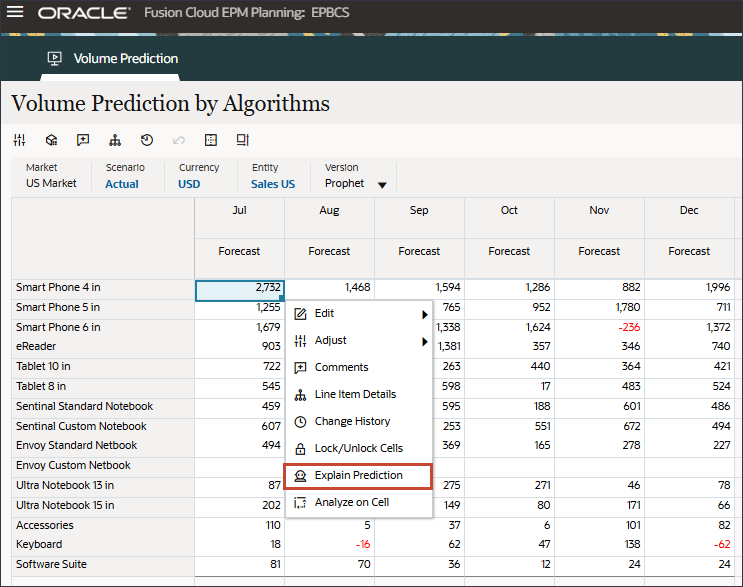Viewport: 743px width, 587px height.
Task: Select Lock/Unlock Cells menu entry
Action: click(x=359, y=449)
